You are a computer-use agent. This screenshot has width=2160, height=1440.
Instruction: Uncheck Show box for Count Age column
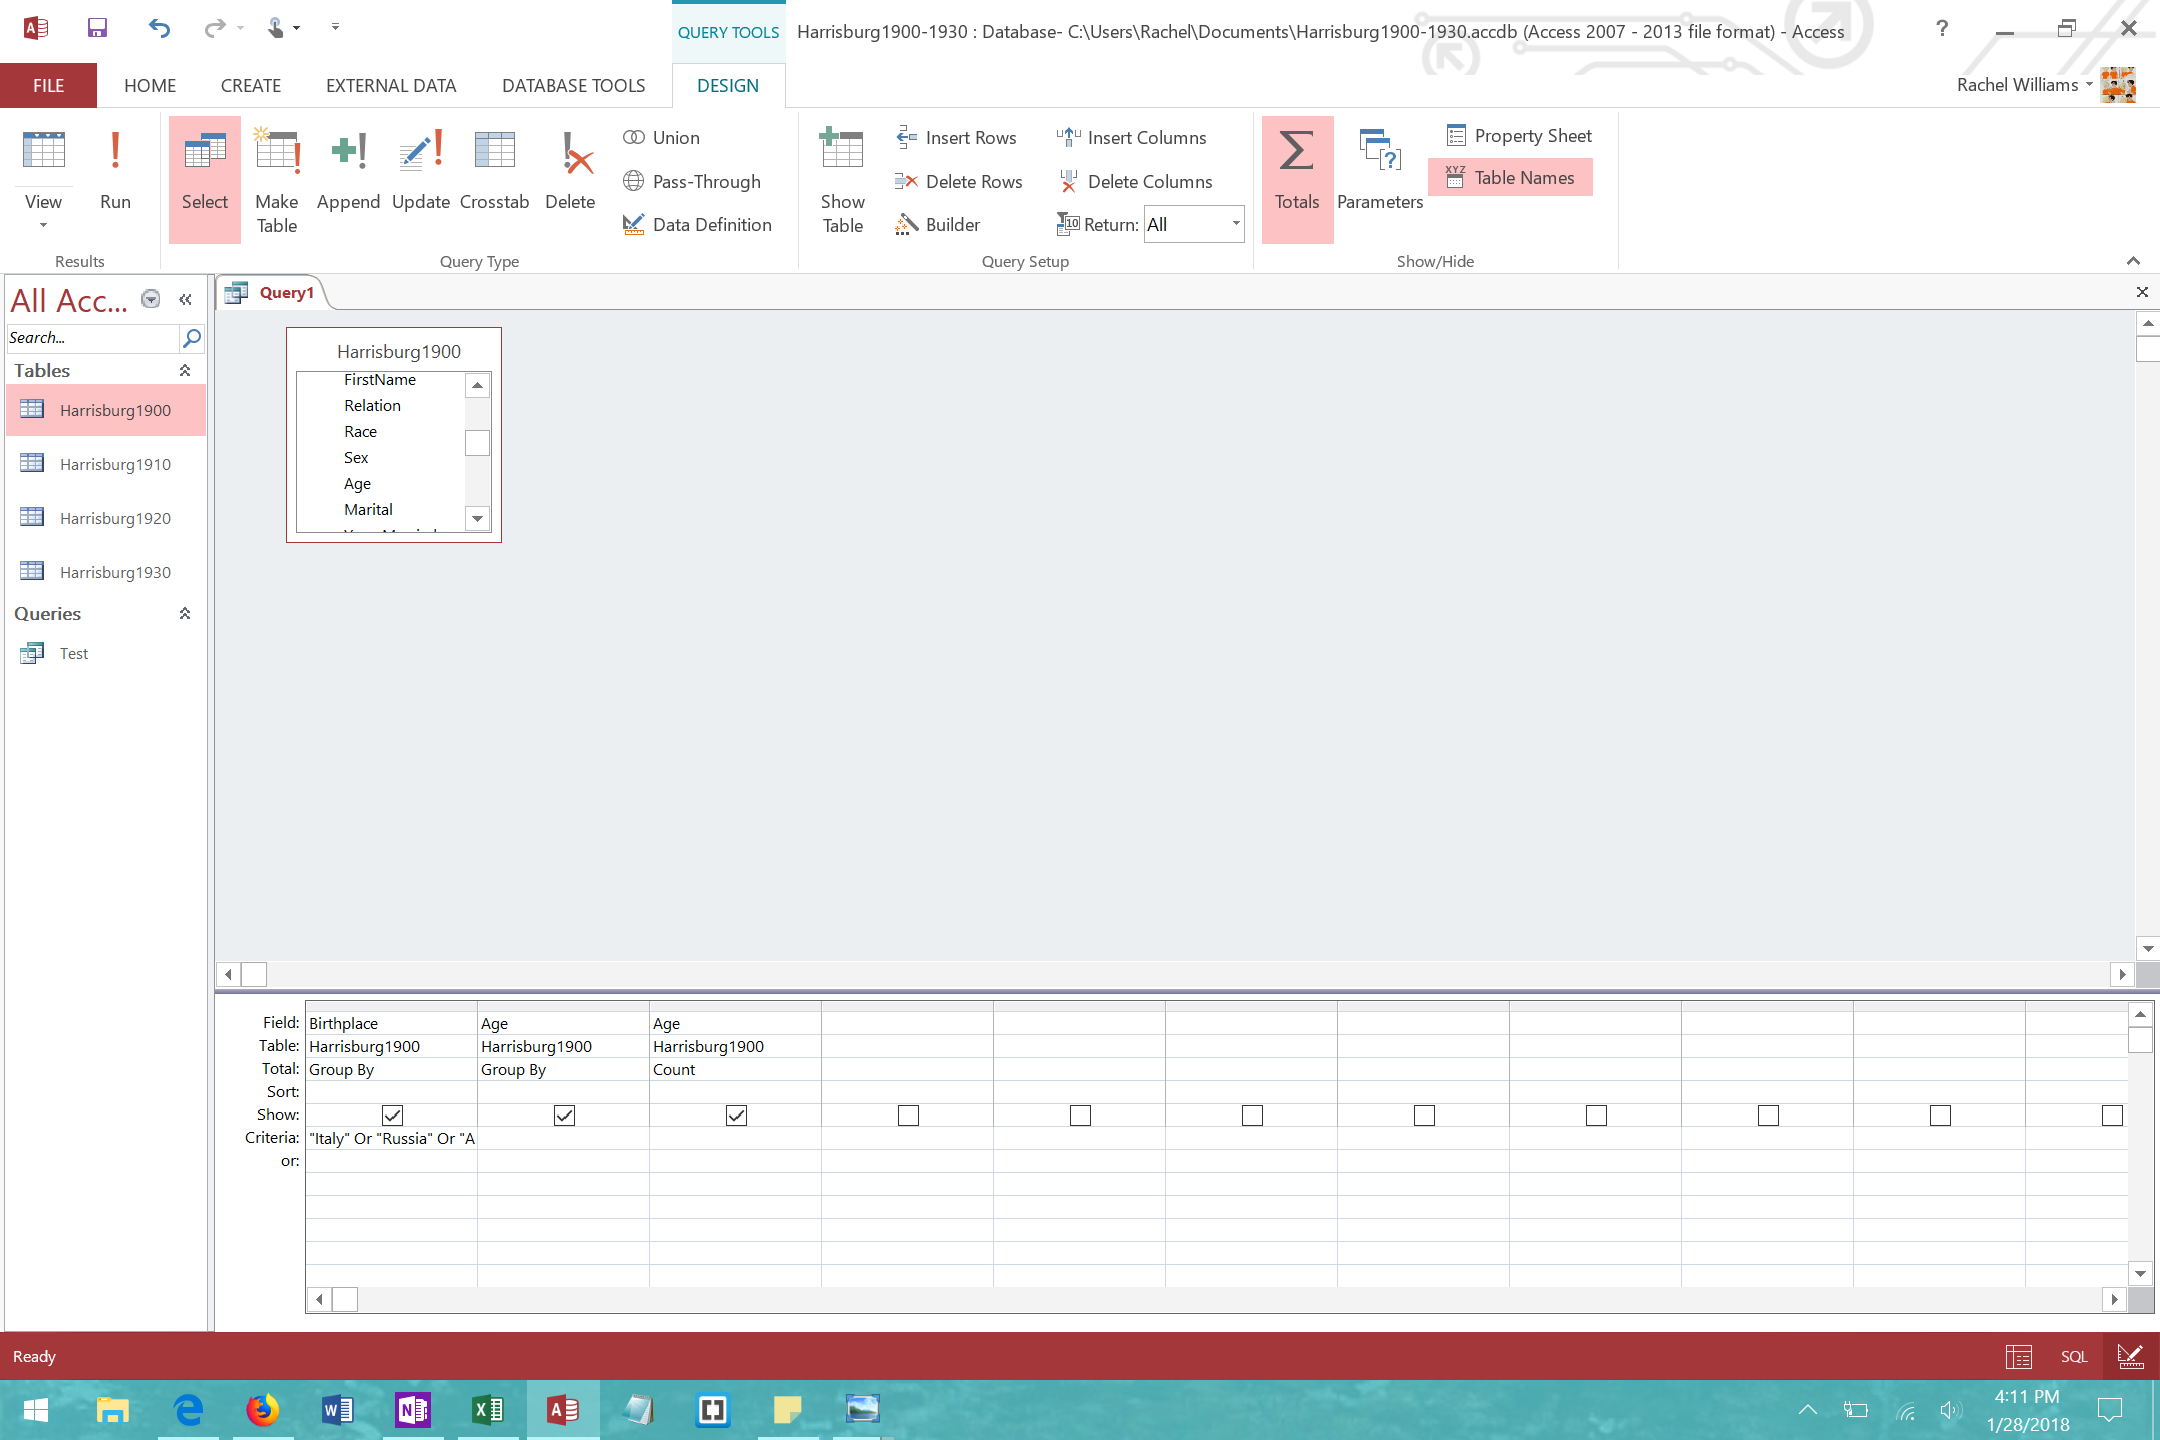[x=736, y=1115]
